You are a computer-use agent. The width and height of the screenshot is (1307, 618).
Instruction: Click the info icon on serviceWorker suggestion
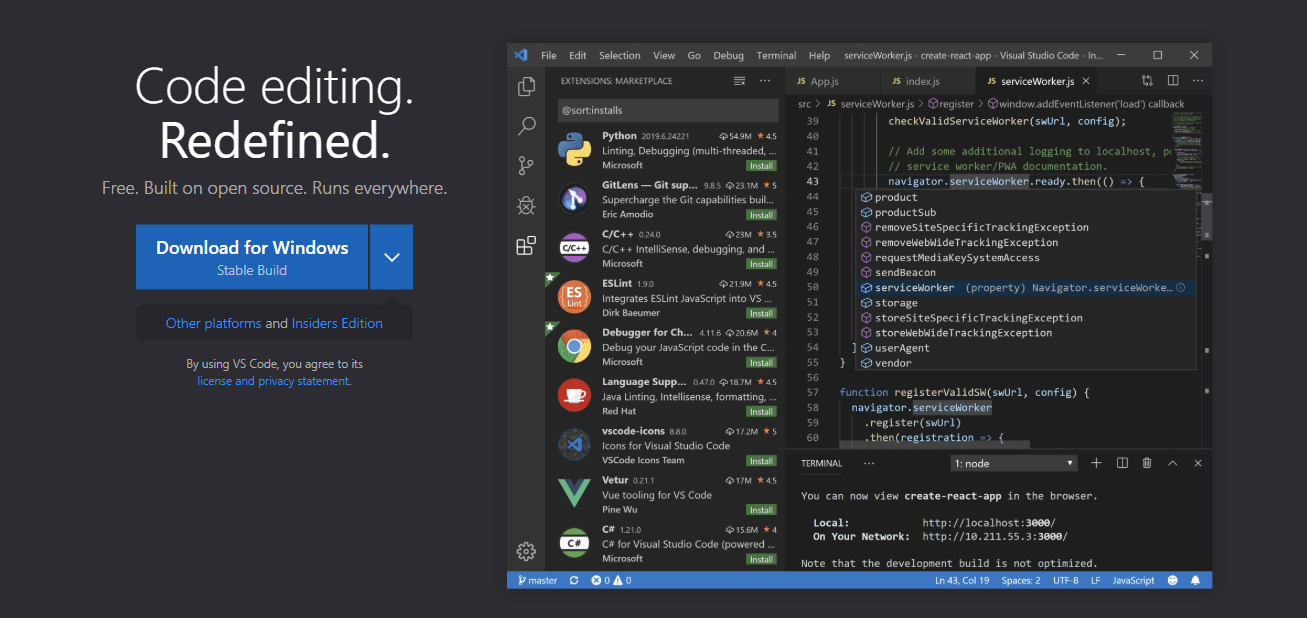coord(1181,288)
